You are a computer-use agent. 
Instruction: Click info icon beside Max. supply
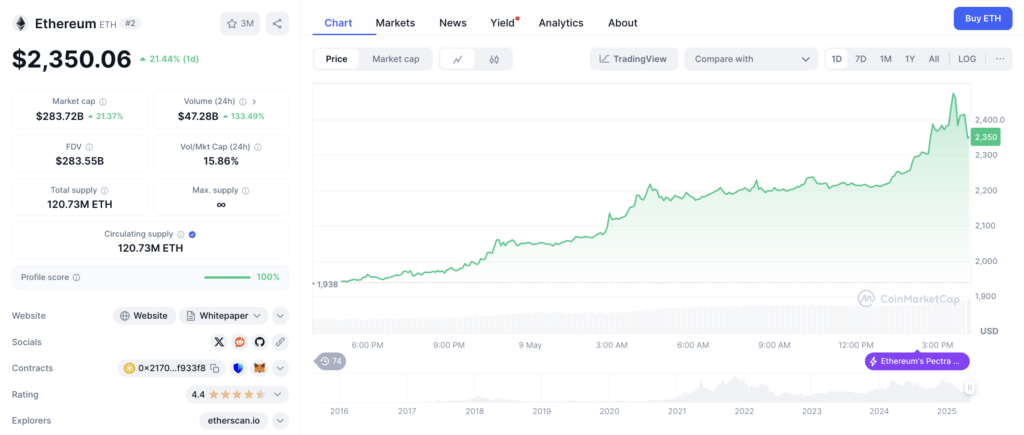[x=246, y=191]
